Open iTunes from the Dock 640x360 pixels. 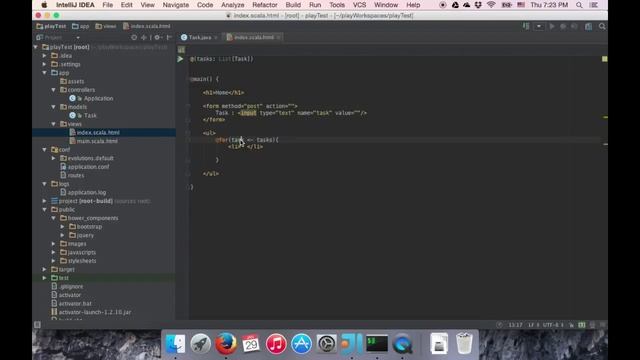[x=276, y=343]
